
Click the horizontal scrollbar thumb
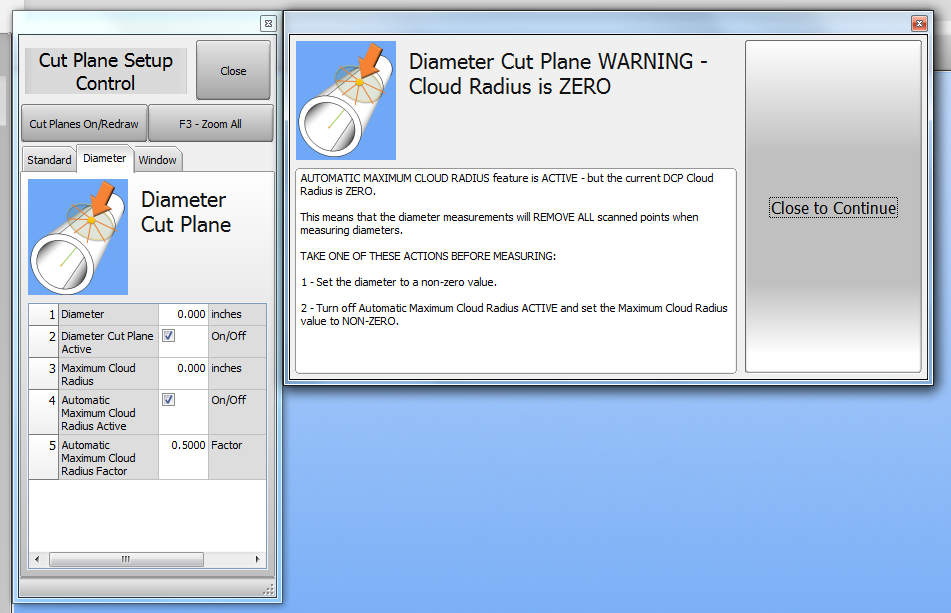[126, 560]
